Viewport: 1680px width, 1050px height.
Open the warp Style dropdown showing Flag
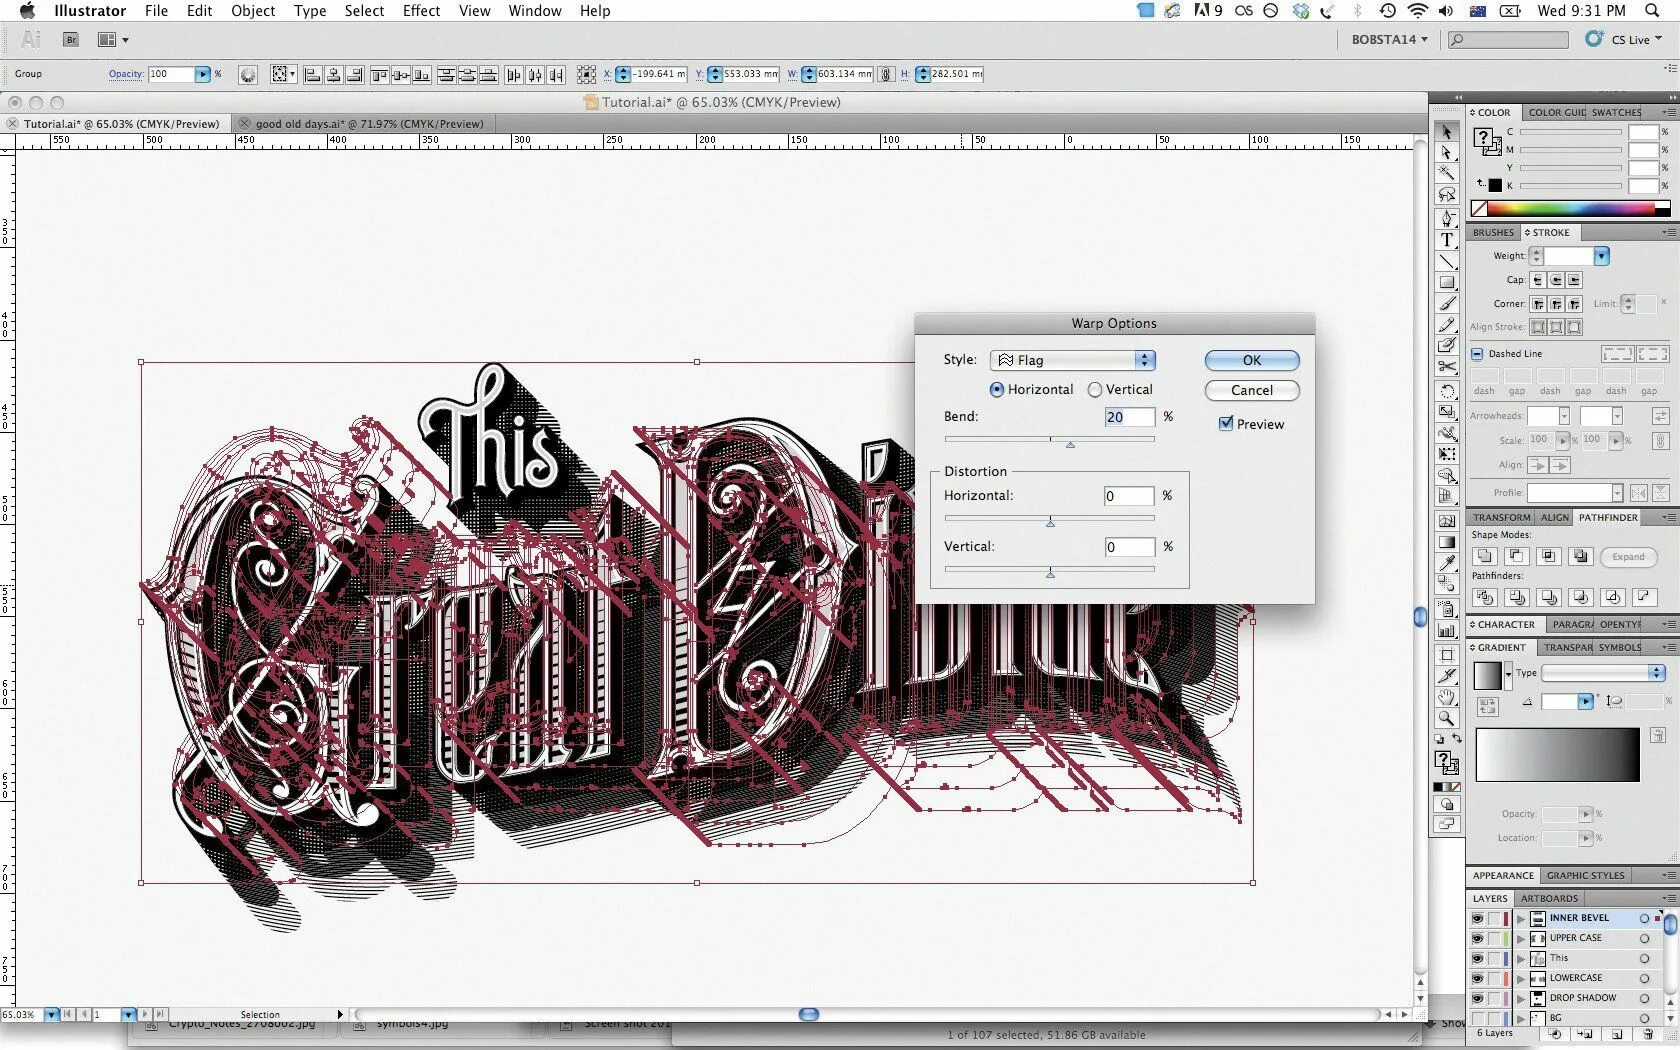pyautogui.click(x=1073, y=360)
